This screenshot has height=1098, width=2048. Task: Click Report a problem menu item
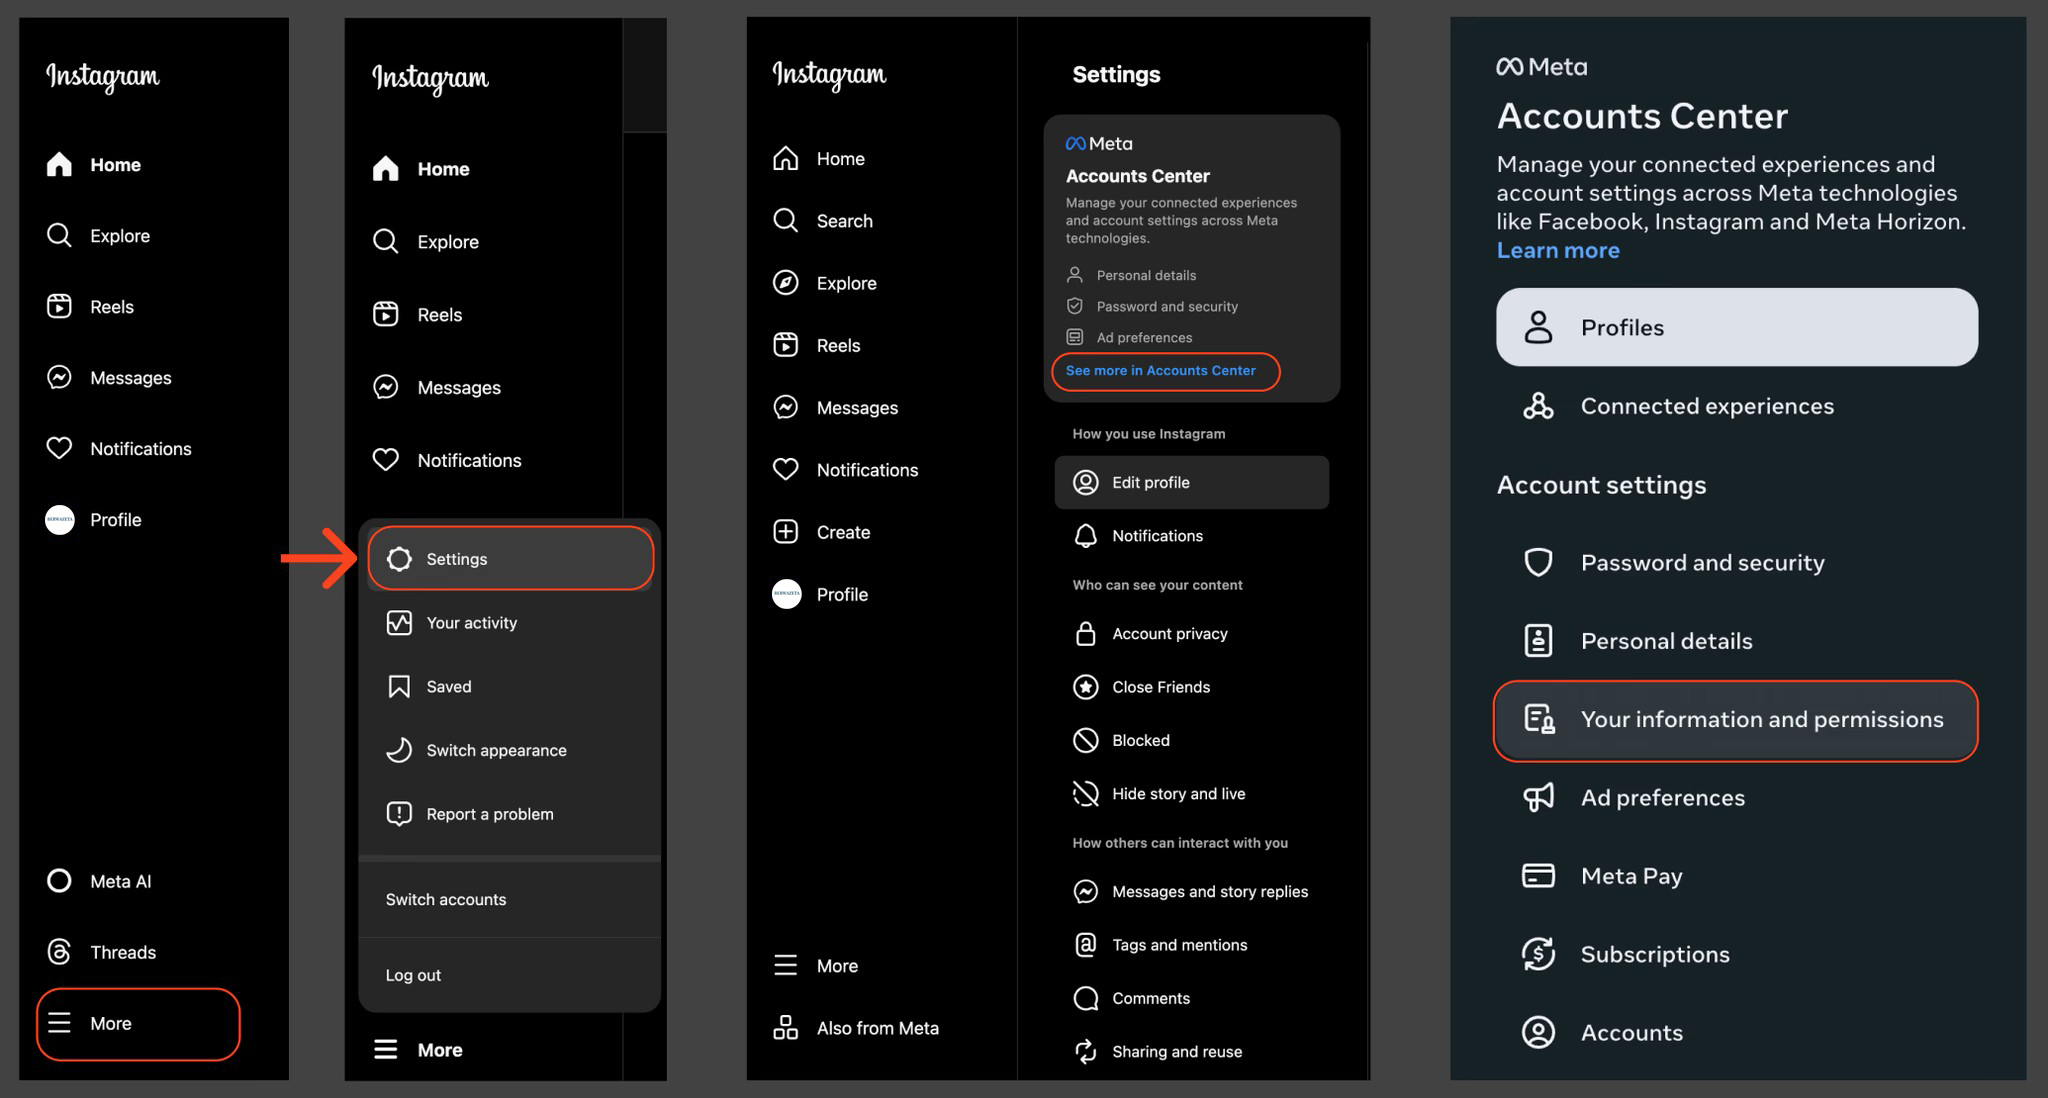click(489, 813)
